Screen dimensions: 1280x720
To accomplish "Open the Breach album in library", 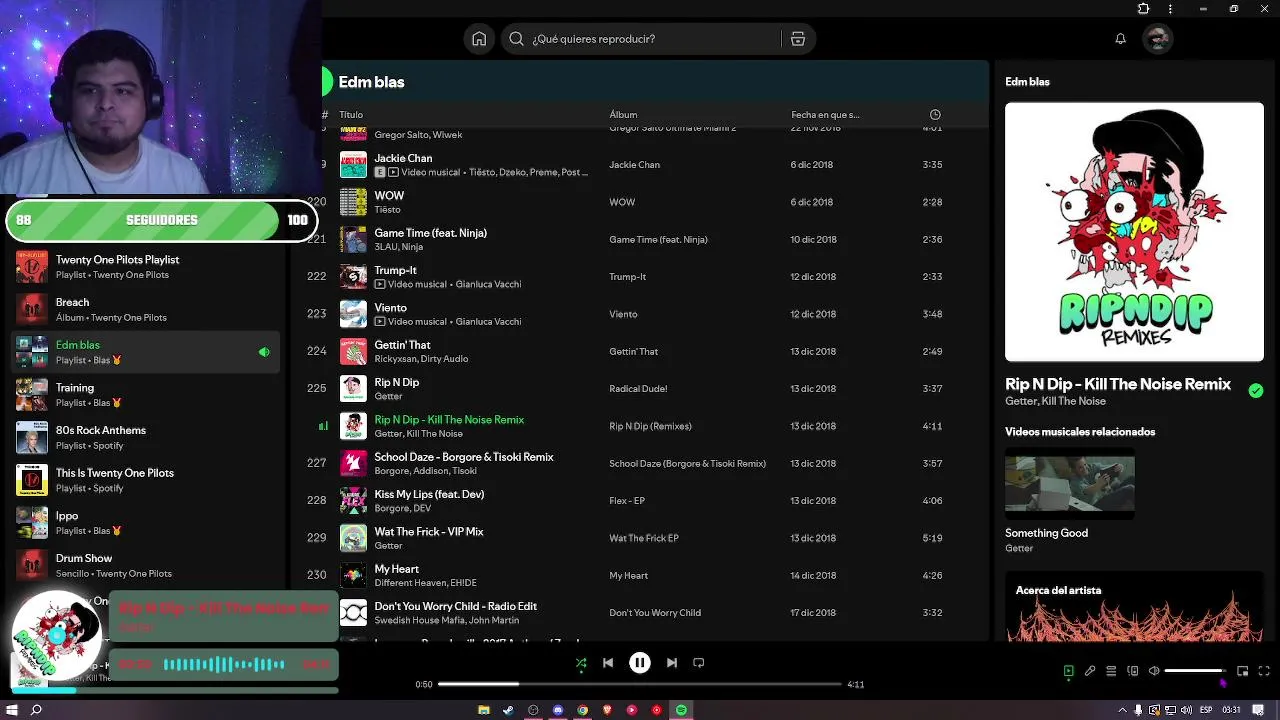I will (145, 309).
